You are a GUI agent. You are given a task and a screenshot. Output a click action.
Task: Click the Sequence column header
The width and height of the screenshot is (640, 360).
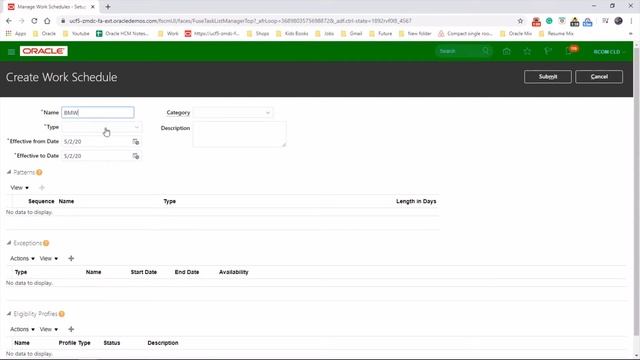[x=41, y=201]
